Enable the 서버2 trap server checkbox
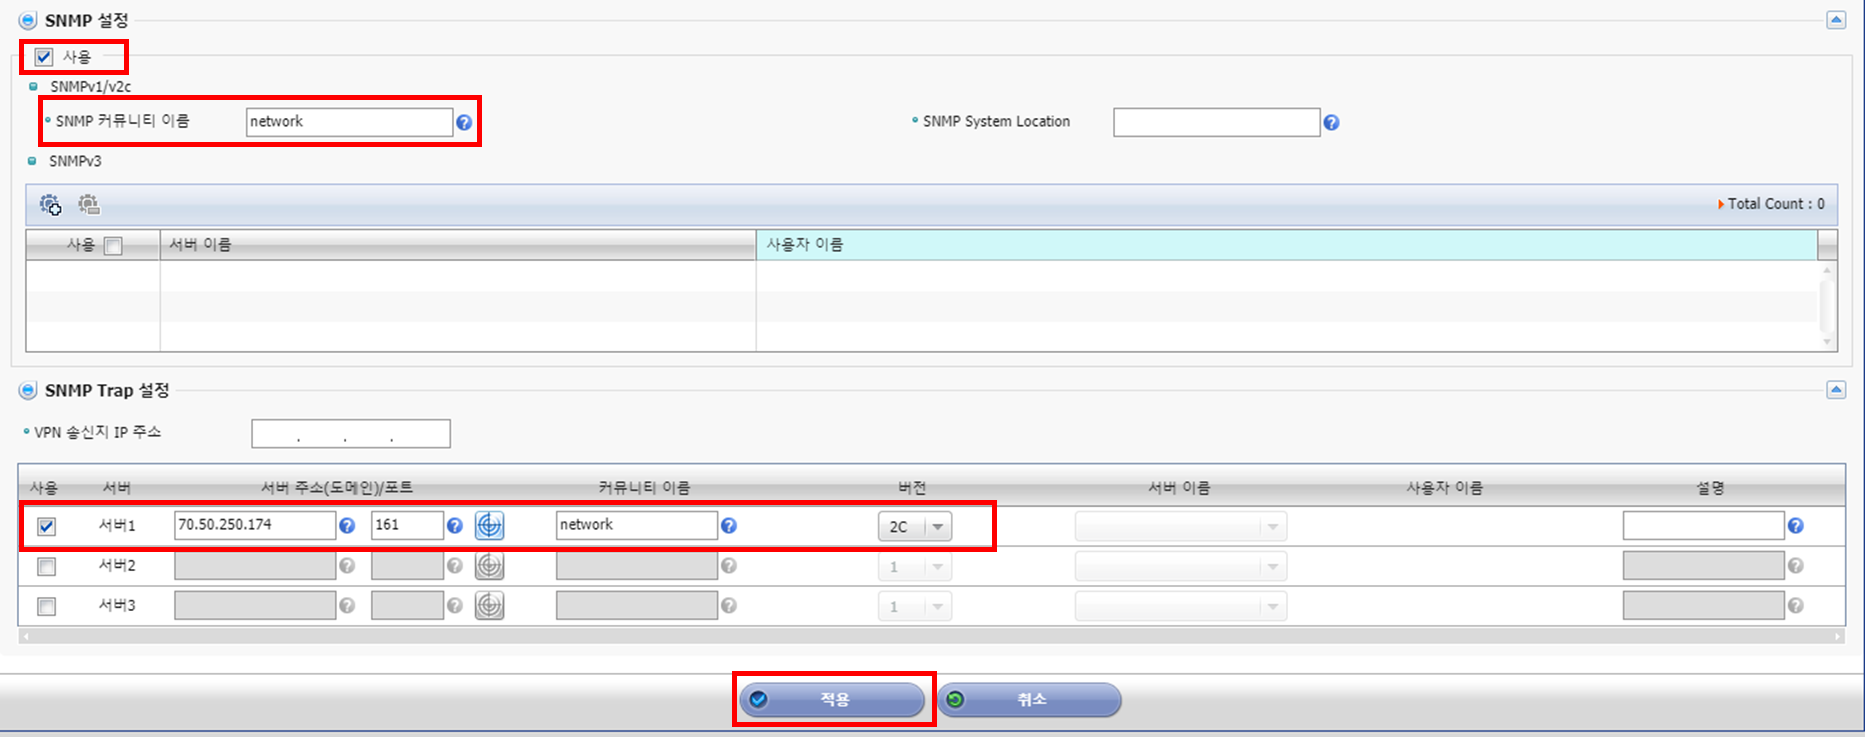This screenshot has height=737, width=1865. (46, 567)
